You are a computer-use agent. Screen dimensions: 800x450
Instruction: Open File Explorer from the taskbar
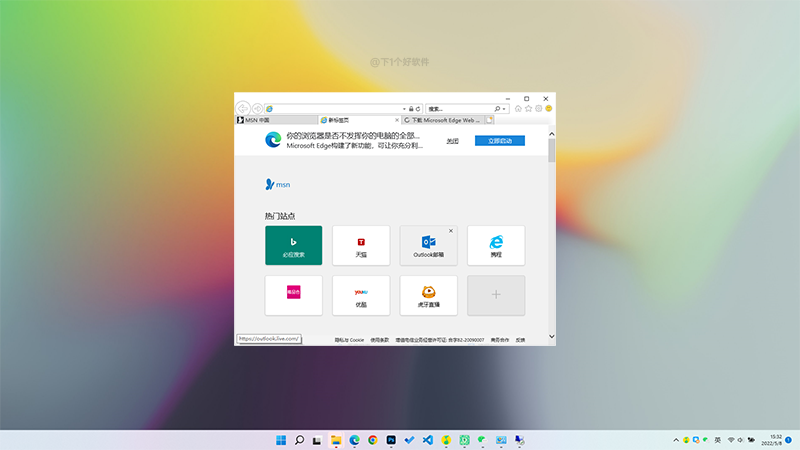point(336,440)
